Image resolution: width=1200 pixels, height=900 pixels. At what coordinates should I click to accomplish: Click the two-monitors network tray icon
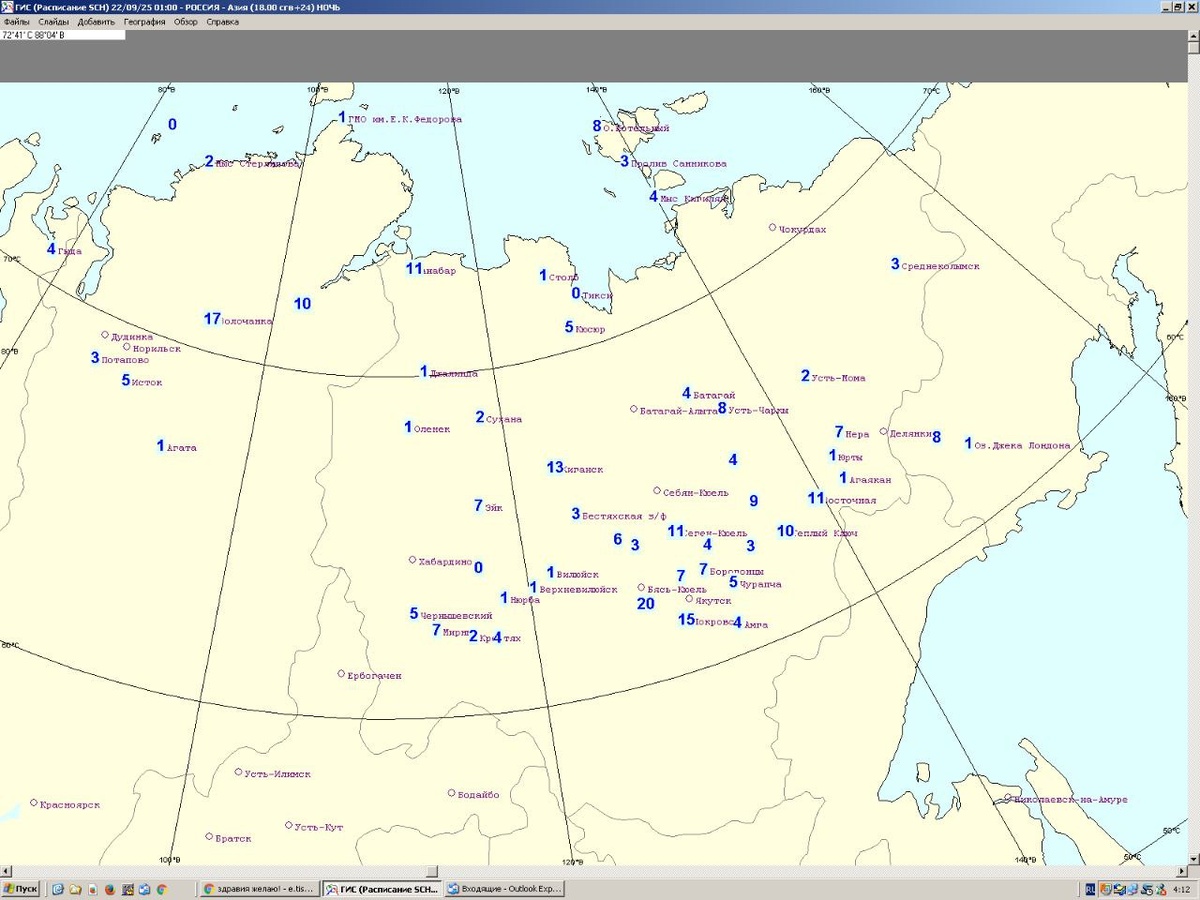[1133, 888]
